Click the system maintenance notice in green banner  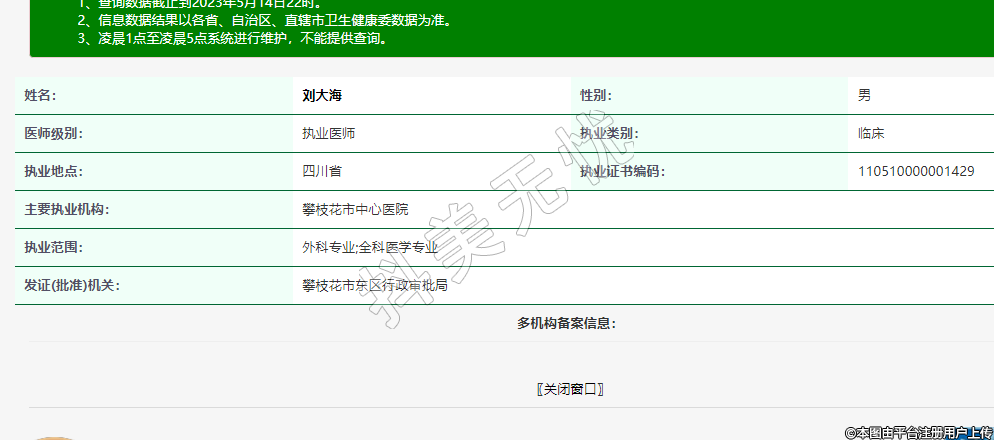point(232,38)
